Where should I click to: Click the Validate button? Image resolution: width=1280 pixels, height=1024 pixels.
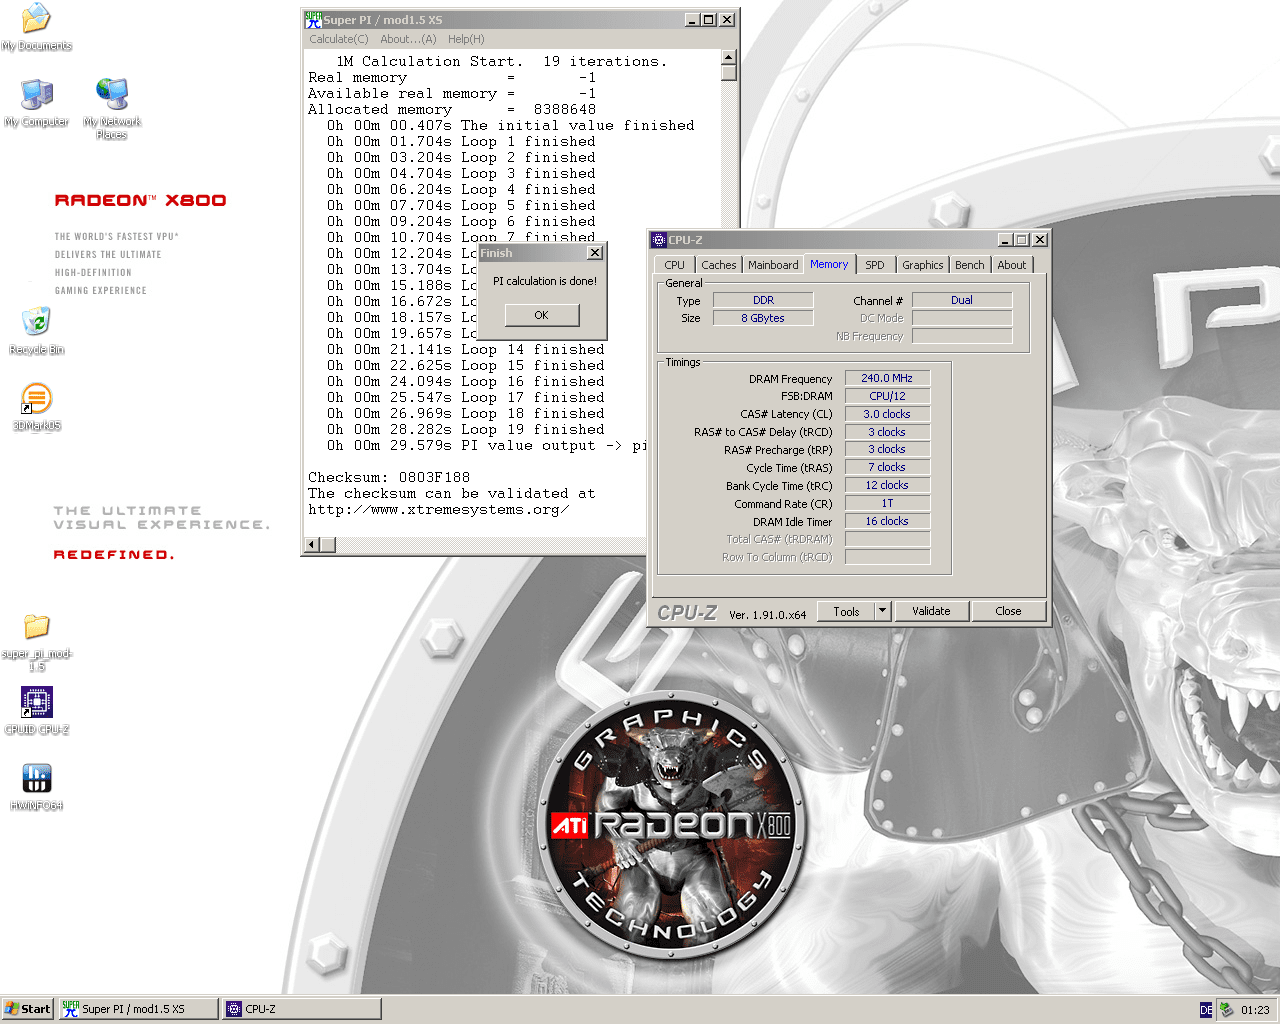[931, 611]
